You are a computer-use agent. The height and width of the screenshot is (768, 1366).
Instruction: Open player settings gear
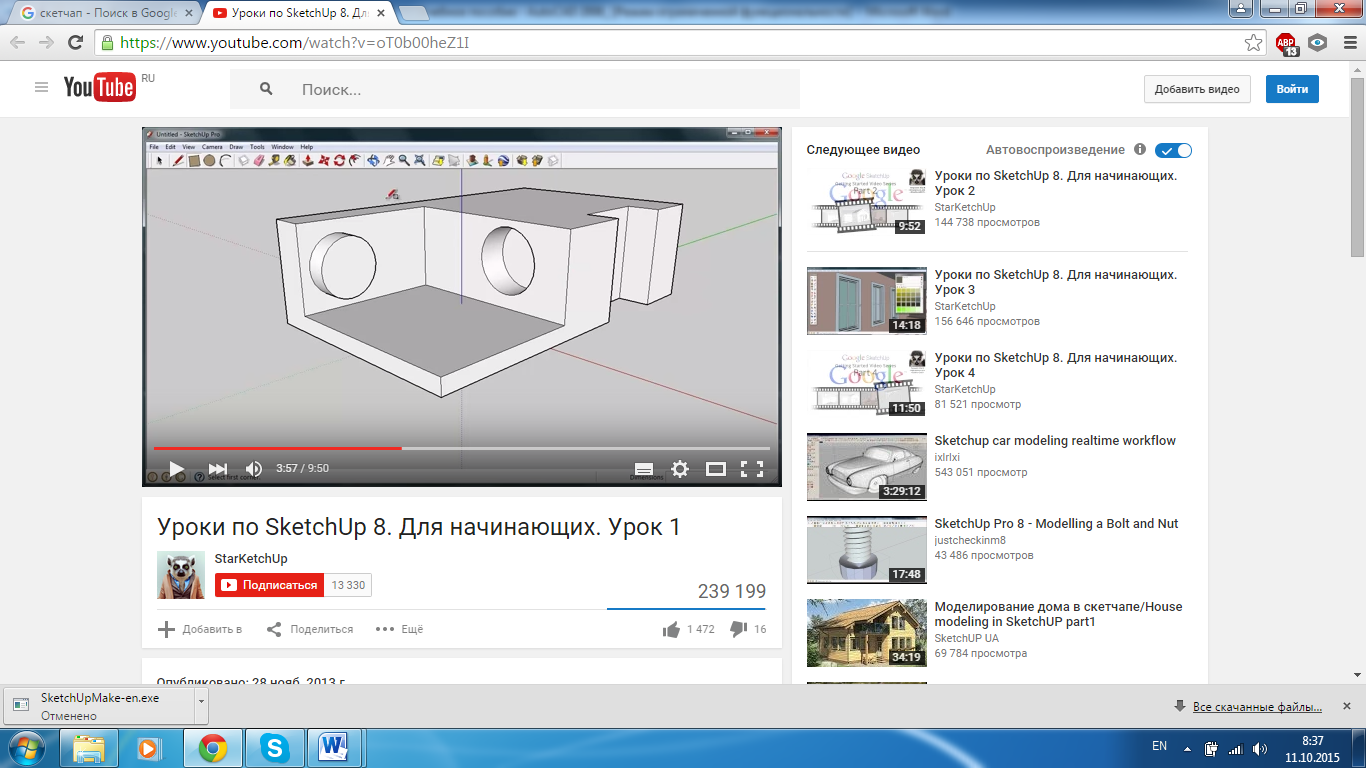(680, 468)
